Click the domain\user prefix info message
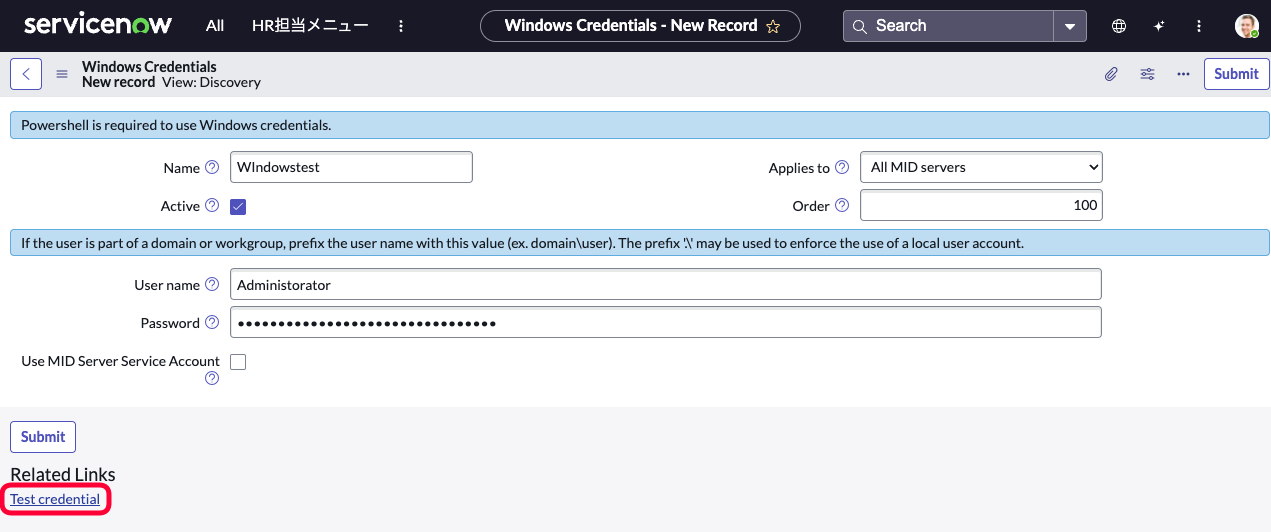This screenshot has height=532, width=1271. pos(640,243)
